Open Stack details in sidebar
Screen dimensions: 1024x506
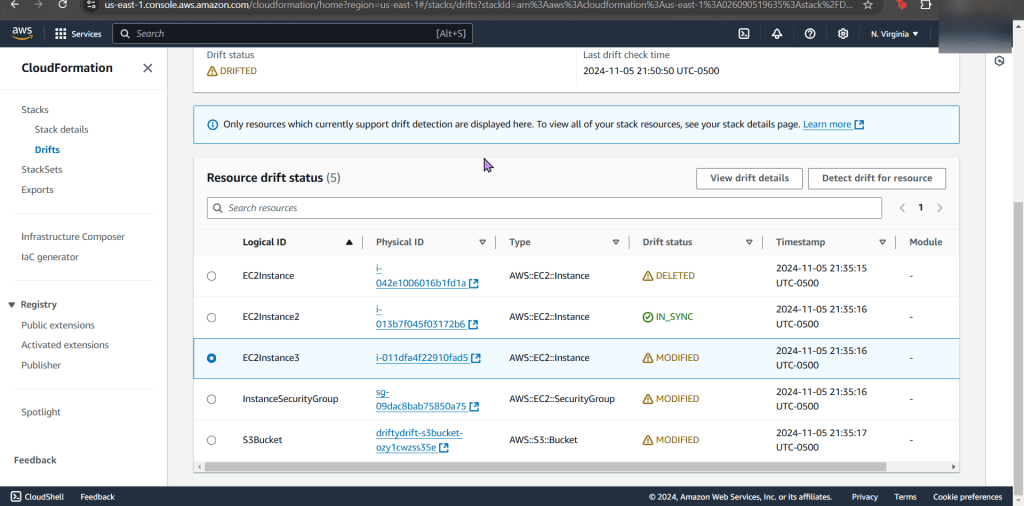(61, 130)
